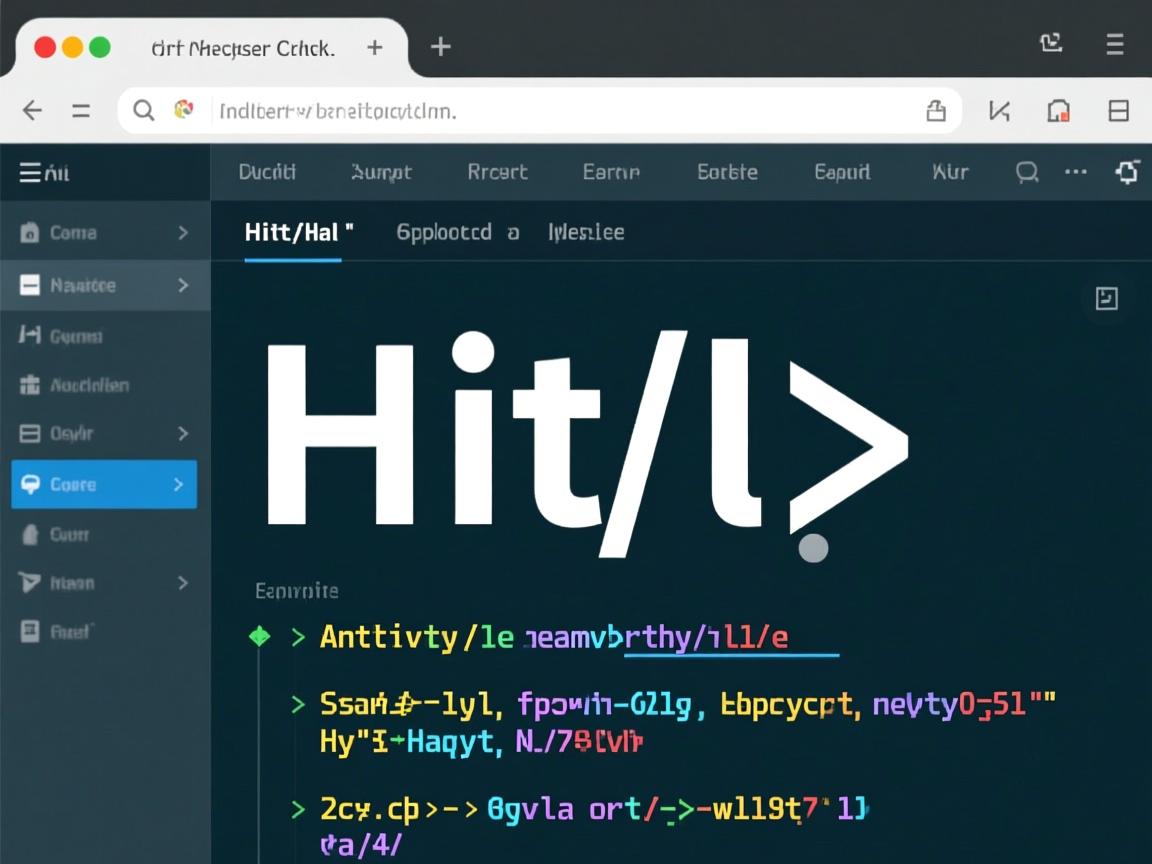Open the three-dot more options menu

coord(1076,172)
